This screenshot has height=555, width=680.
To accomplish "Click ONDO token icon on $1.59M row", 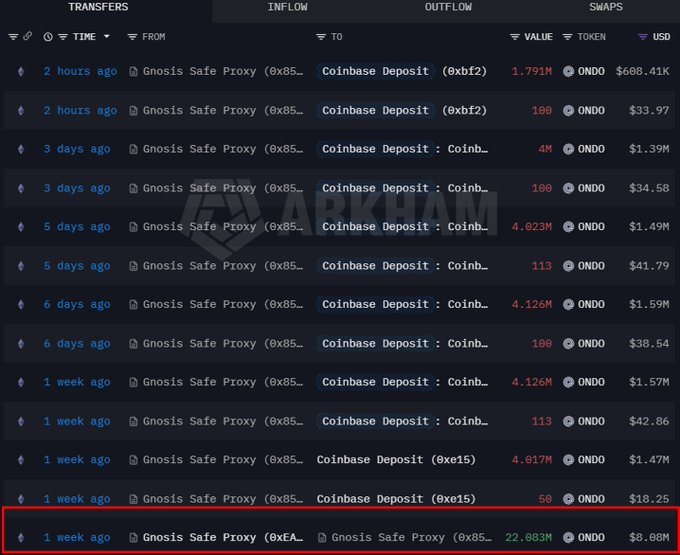I will (569, 304).
